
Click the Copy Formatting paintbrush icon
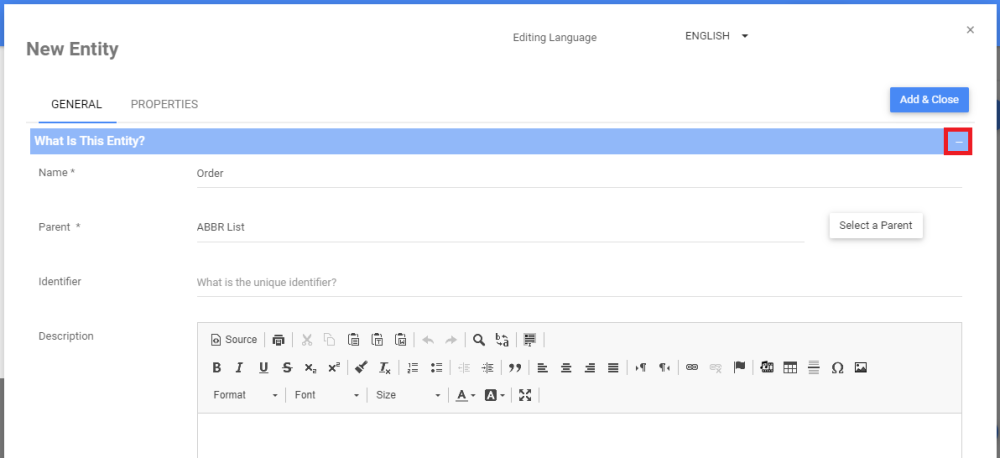click(x=361, y=368)
